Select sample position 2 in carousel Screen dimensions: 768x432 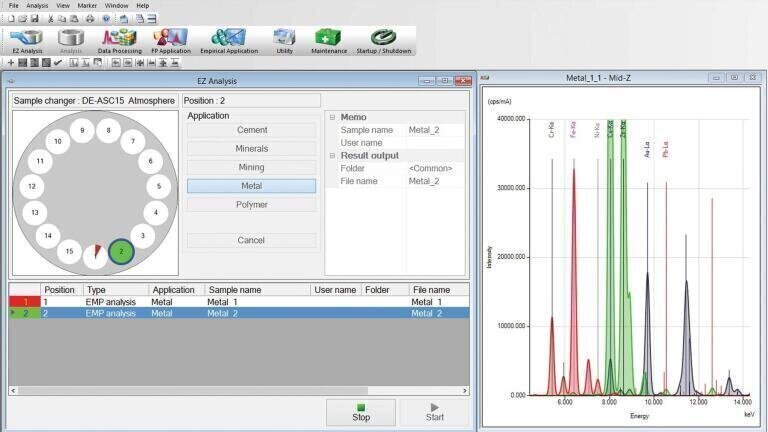click(121, 251)
